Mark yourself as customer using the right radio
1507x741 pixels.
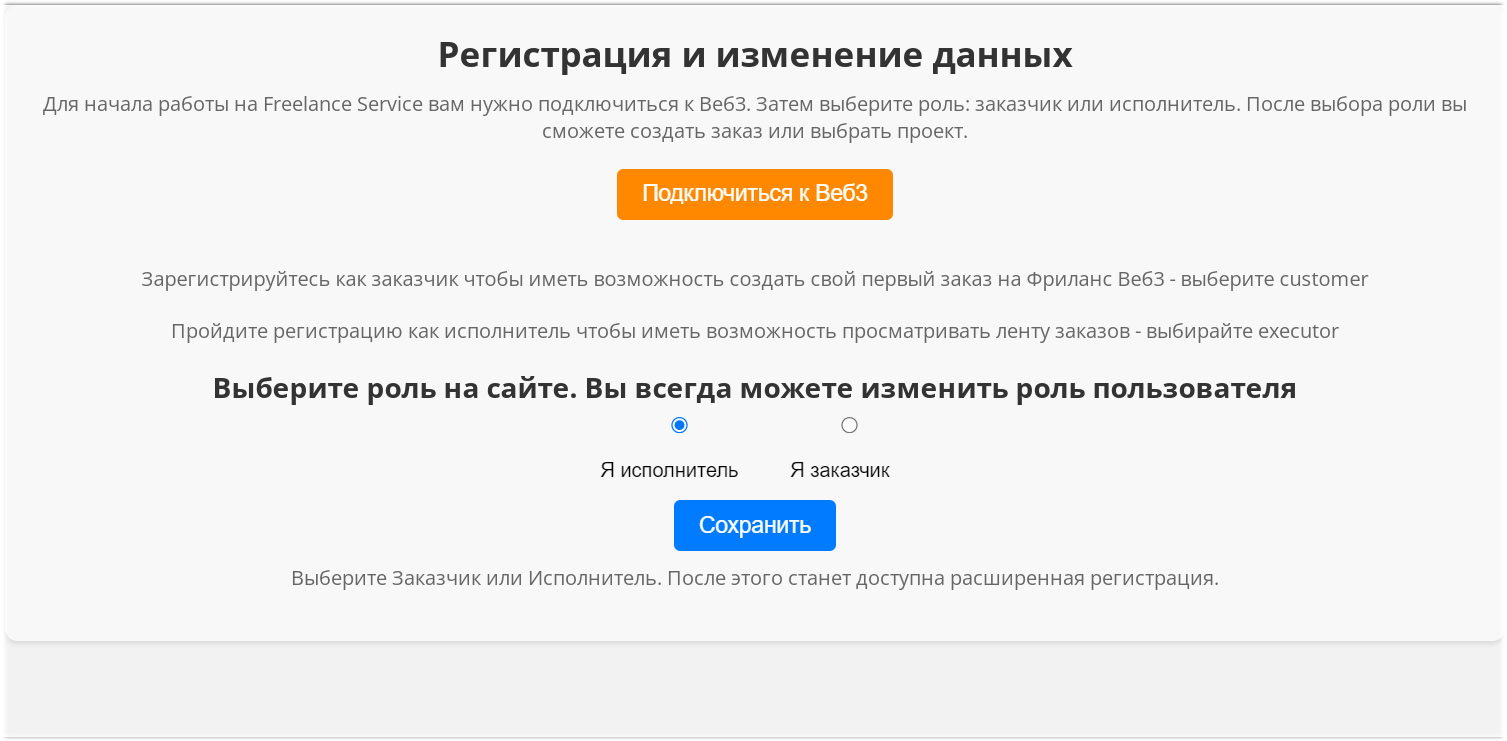click(x=849, y=425)
